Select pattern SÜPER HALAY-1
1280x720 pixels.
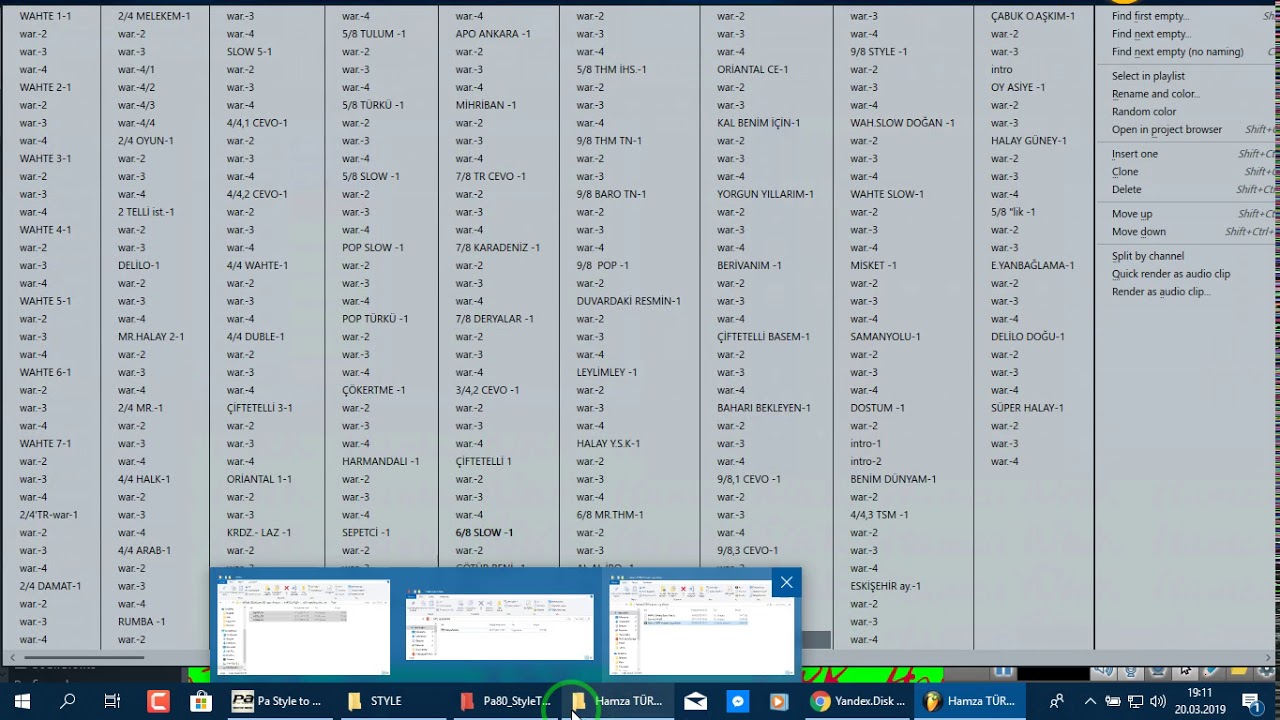[1027, 408]
